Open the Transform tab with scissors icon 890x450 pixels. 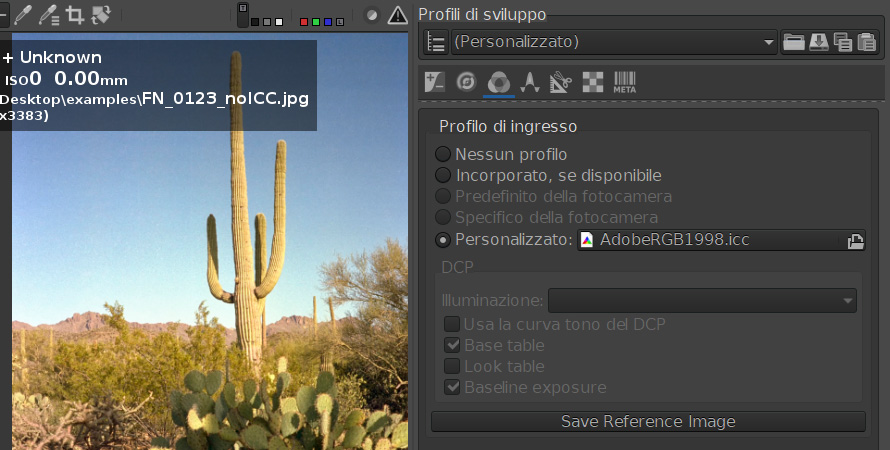point(561,82)
